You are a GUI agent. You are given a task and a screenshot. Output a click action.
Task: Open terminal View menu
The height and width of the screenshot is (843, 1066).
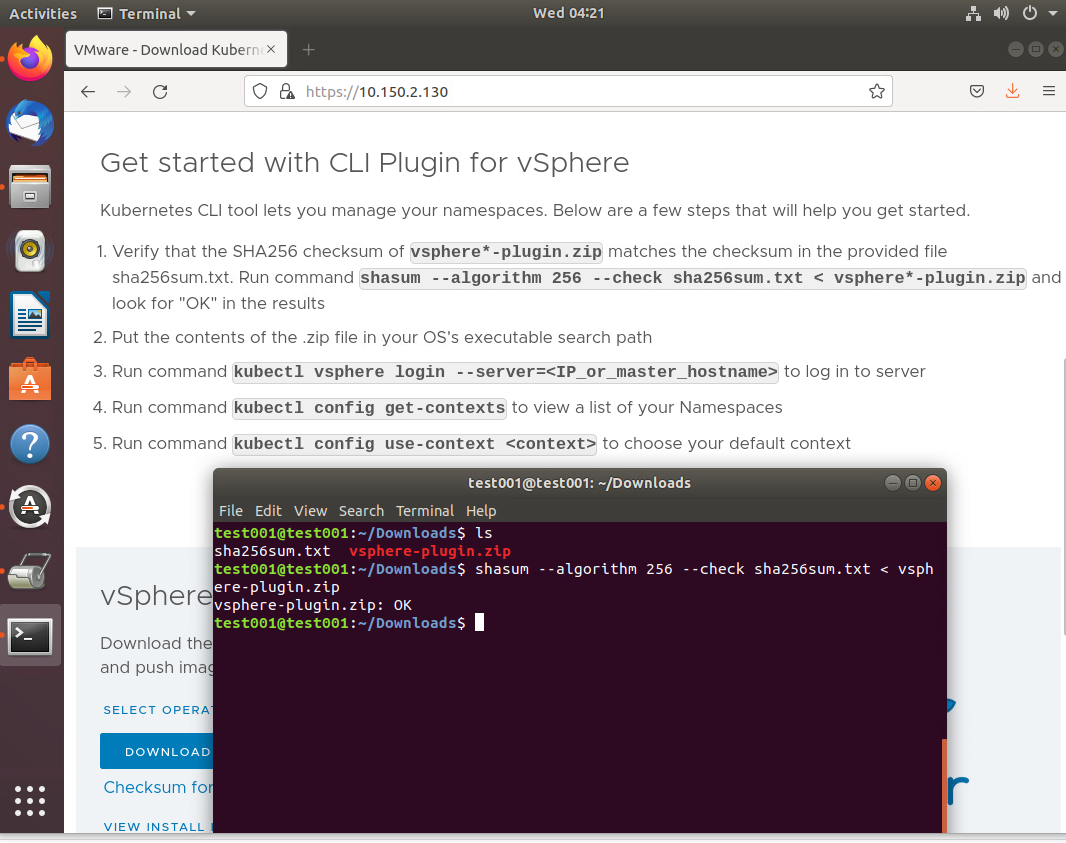[310, 511]
